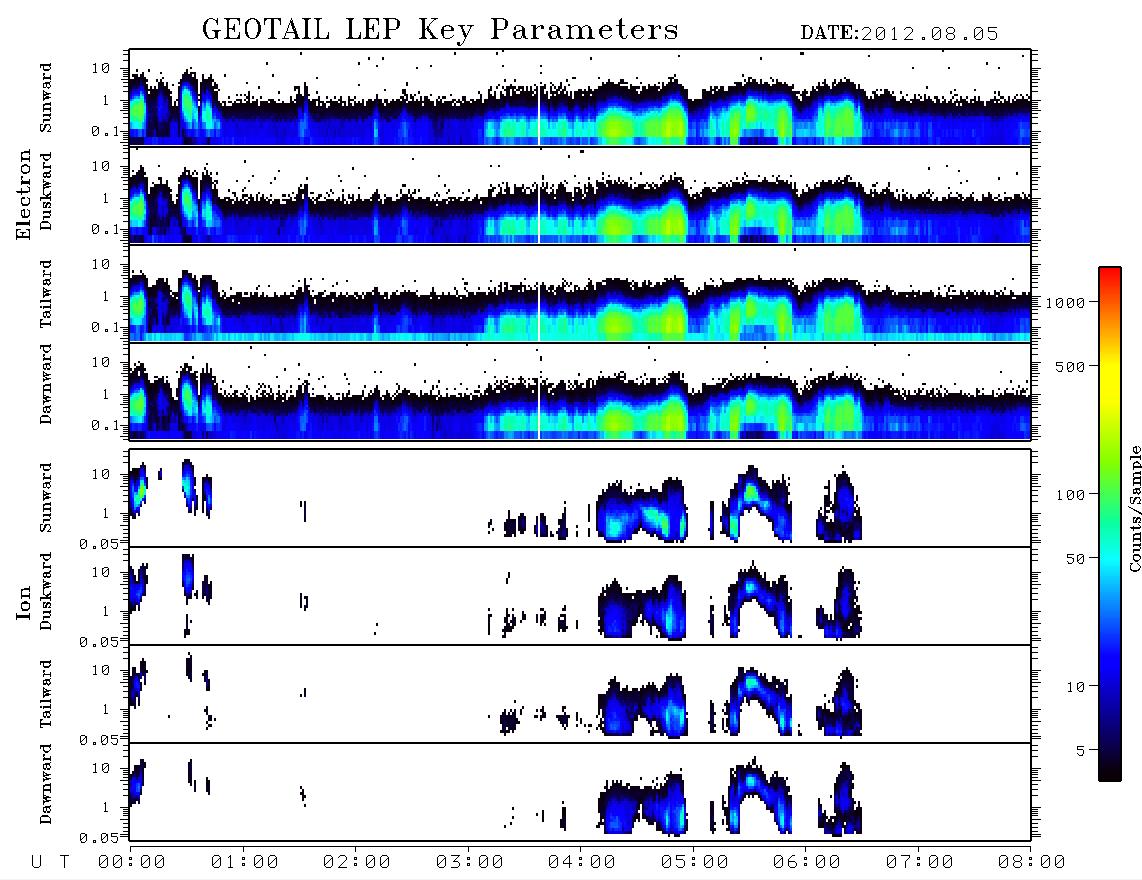Image resolution: width=1142 pixels, height=880 pixels.
Task: Click the 'DATE:2012.08.05' label
Action: 899,34
